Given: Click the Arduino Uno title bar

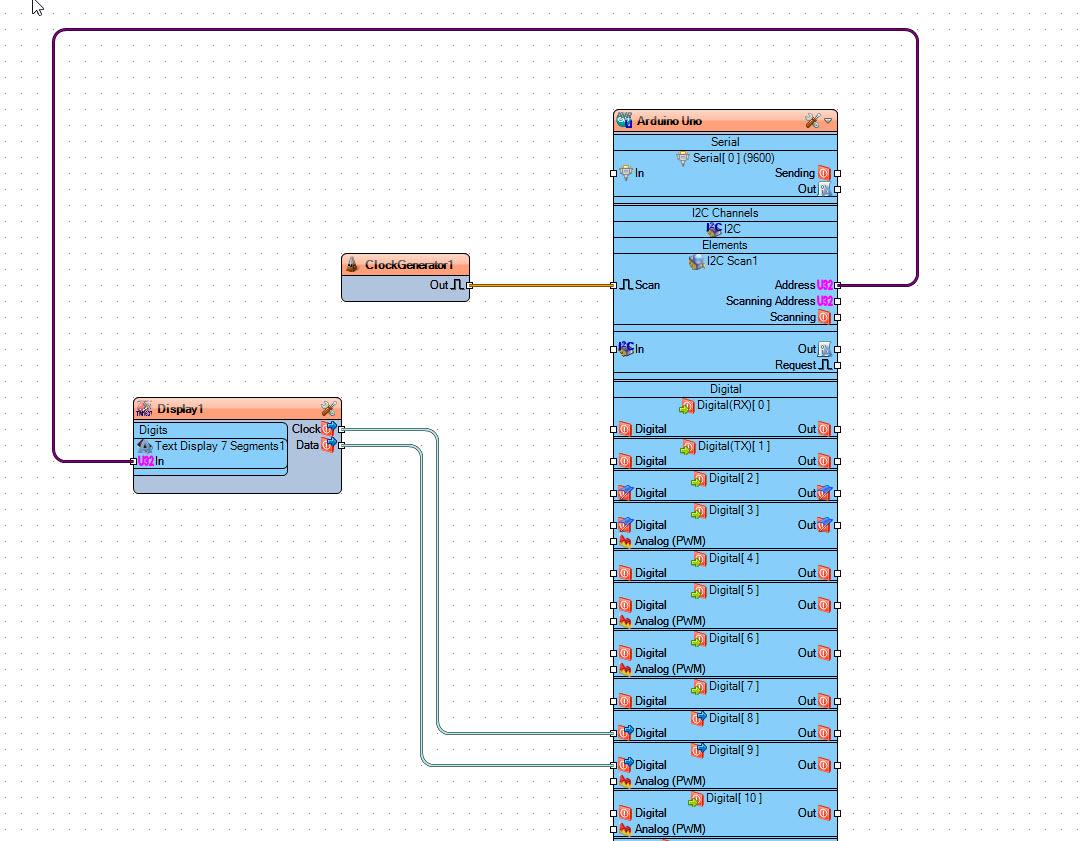Looking at the screenshot, I should 725,120.
